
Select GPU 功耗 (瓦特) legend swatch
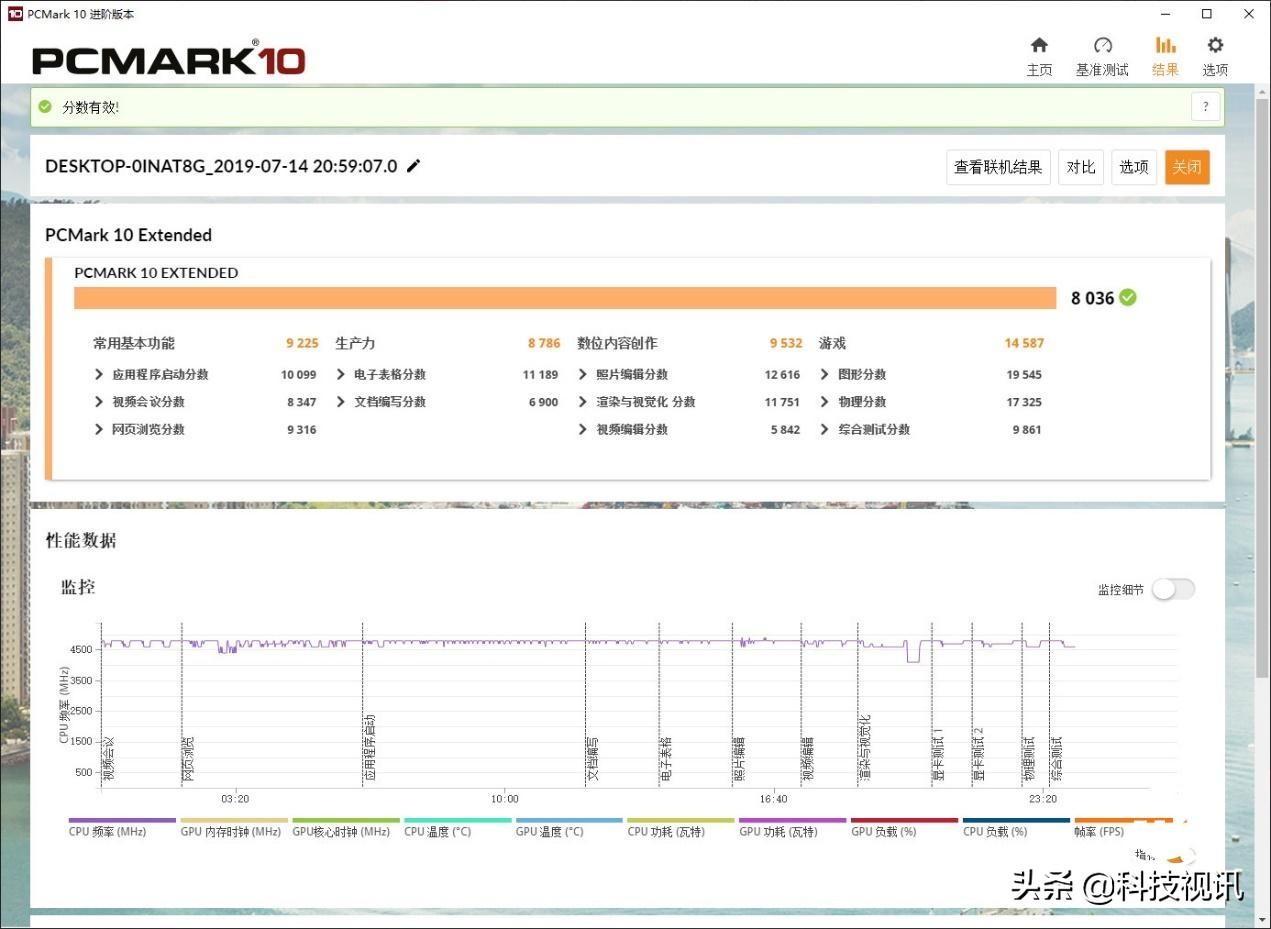pyautogui.click(x=793, y=820)
